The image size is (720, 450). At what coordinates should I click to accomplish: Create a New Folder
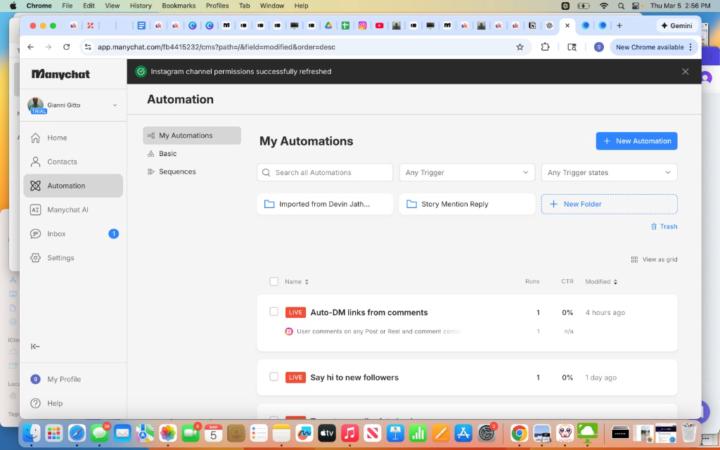609,204
